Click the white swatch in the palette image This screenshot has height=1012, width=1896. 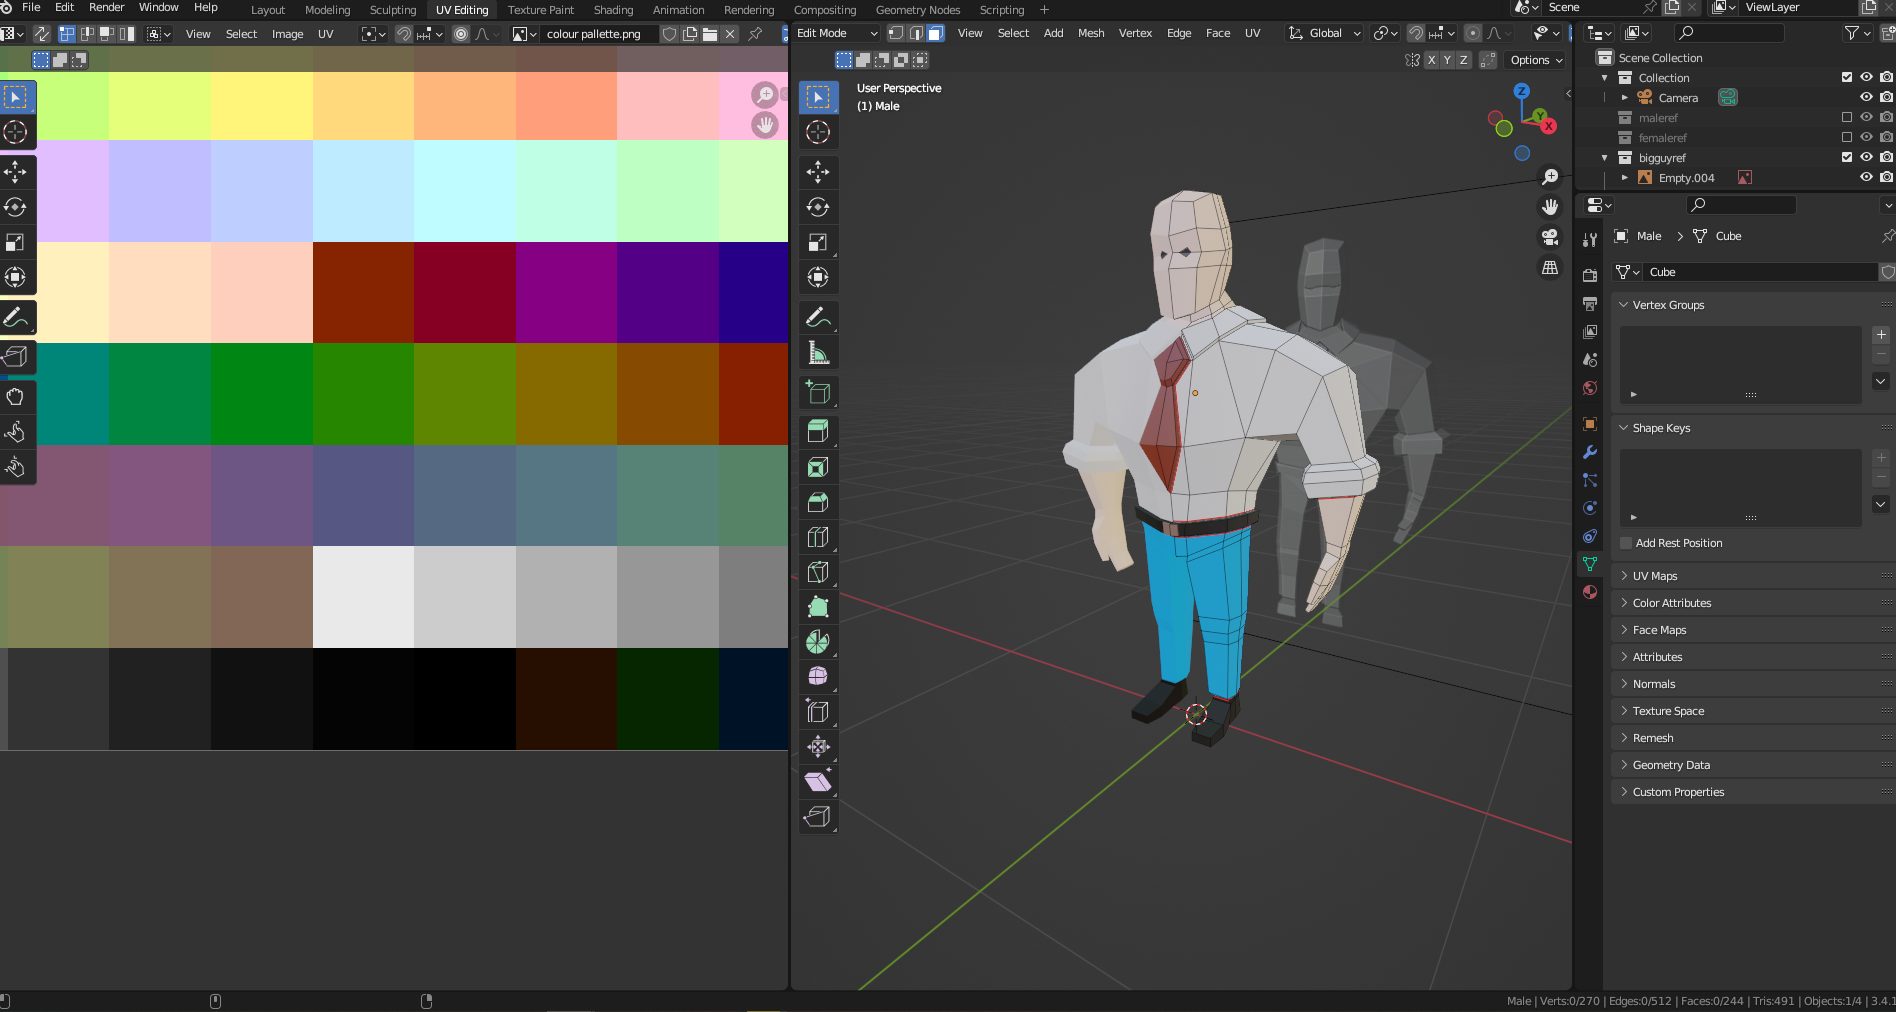click(x=363, y=597)
